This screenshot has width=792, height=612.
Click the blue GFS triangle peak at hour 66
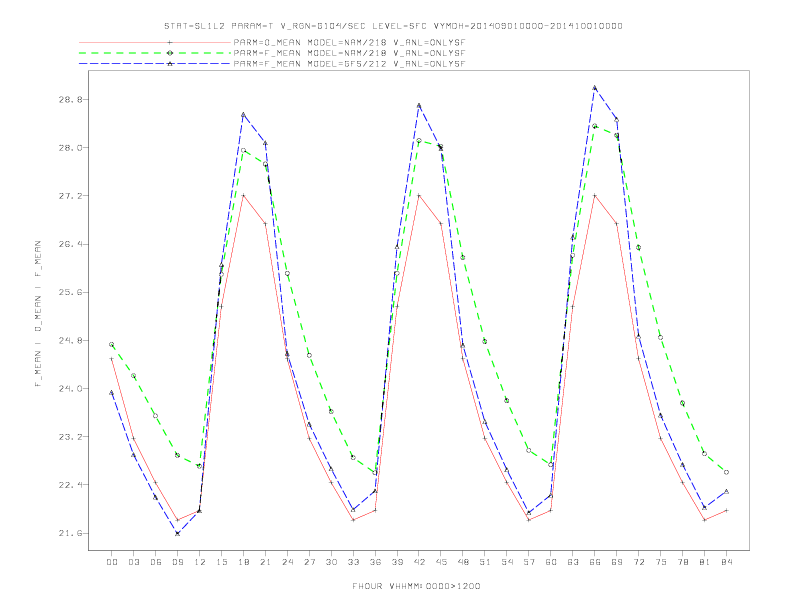pos(595,88)
